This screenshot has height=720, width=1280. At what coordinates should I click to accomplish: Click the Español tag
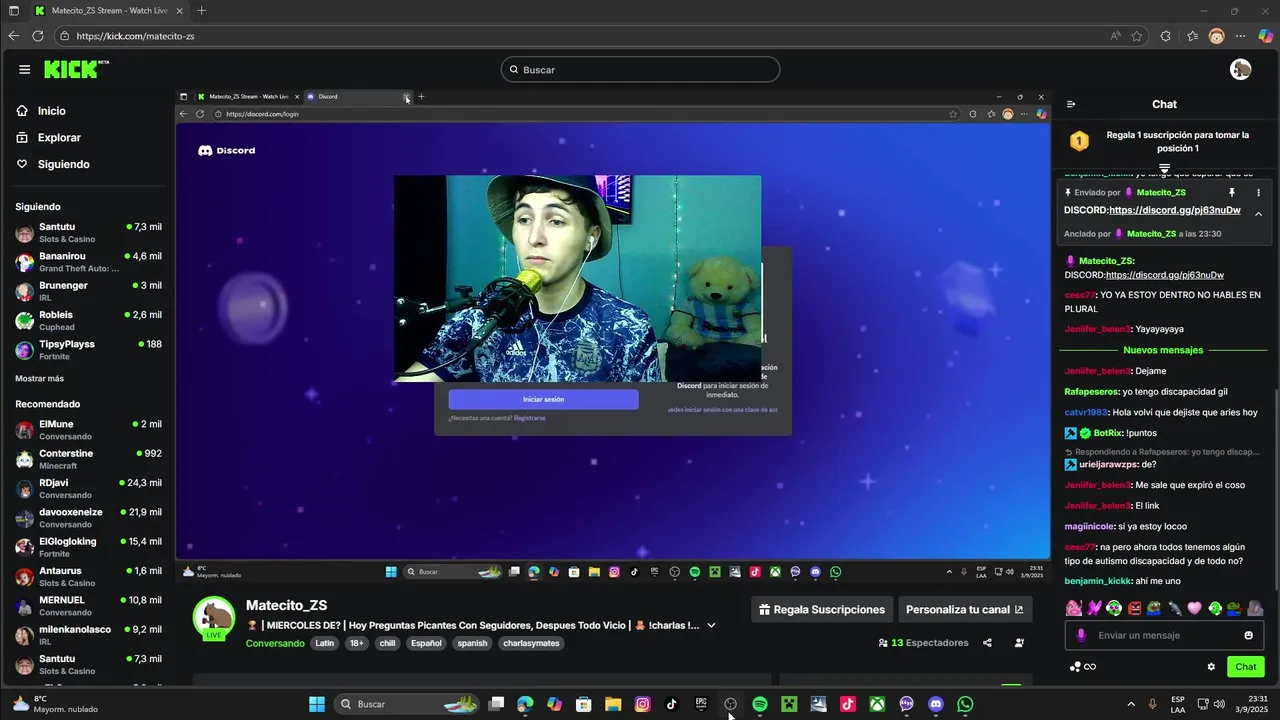tap(425, 643)
